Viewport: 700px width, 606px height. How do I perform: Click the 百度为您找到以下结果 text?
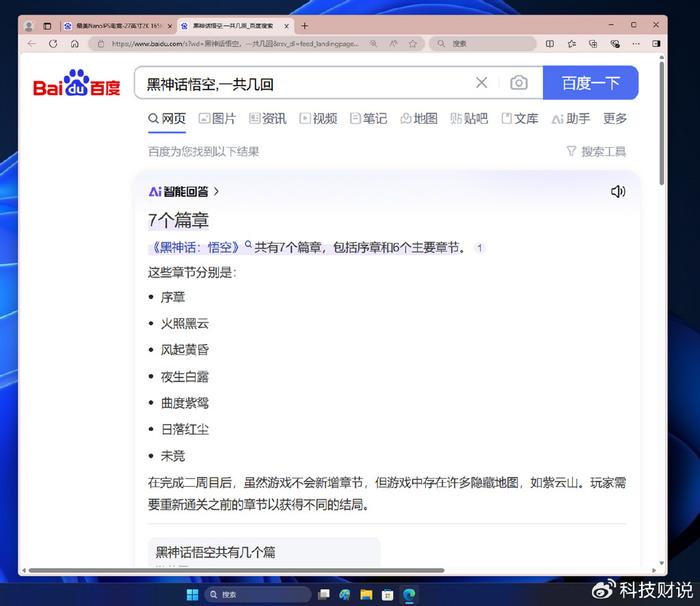[x=204, y=152]
